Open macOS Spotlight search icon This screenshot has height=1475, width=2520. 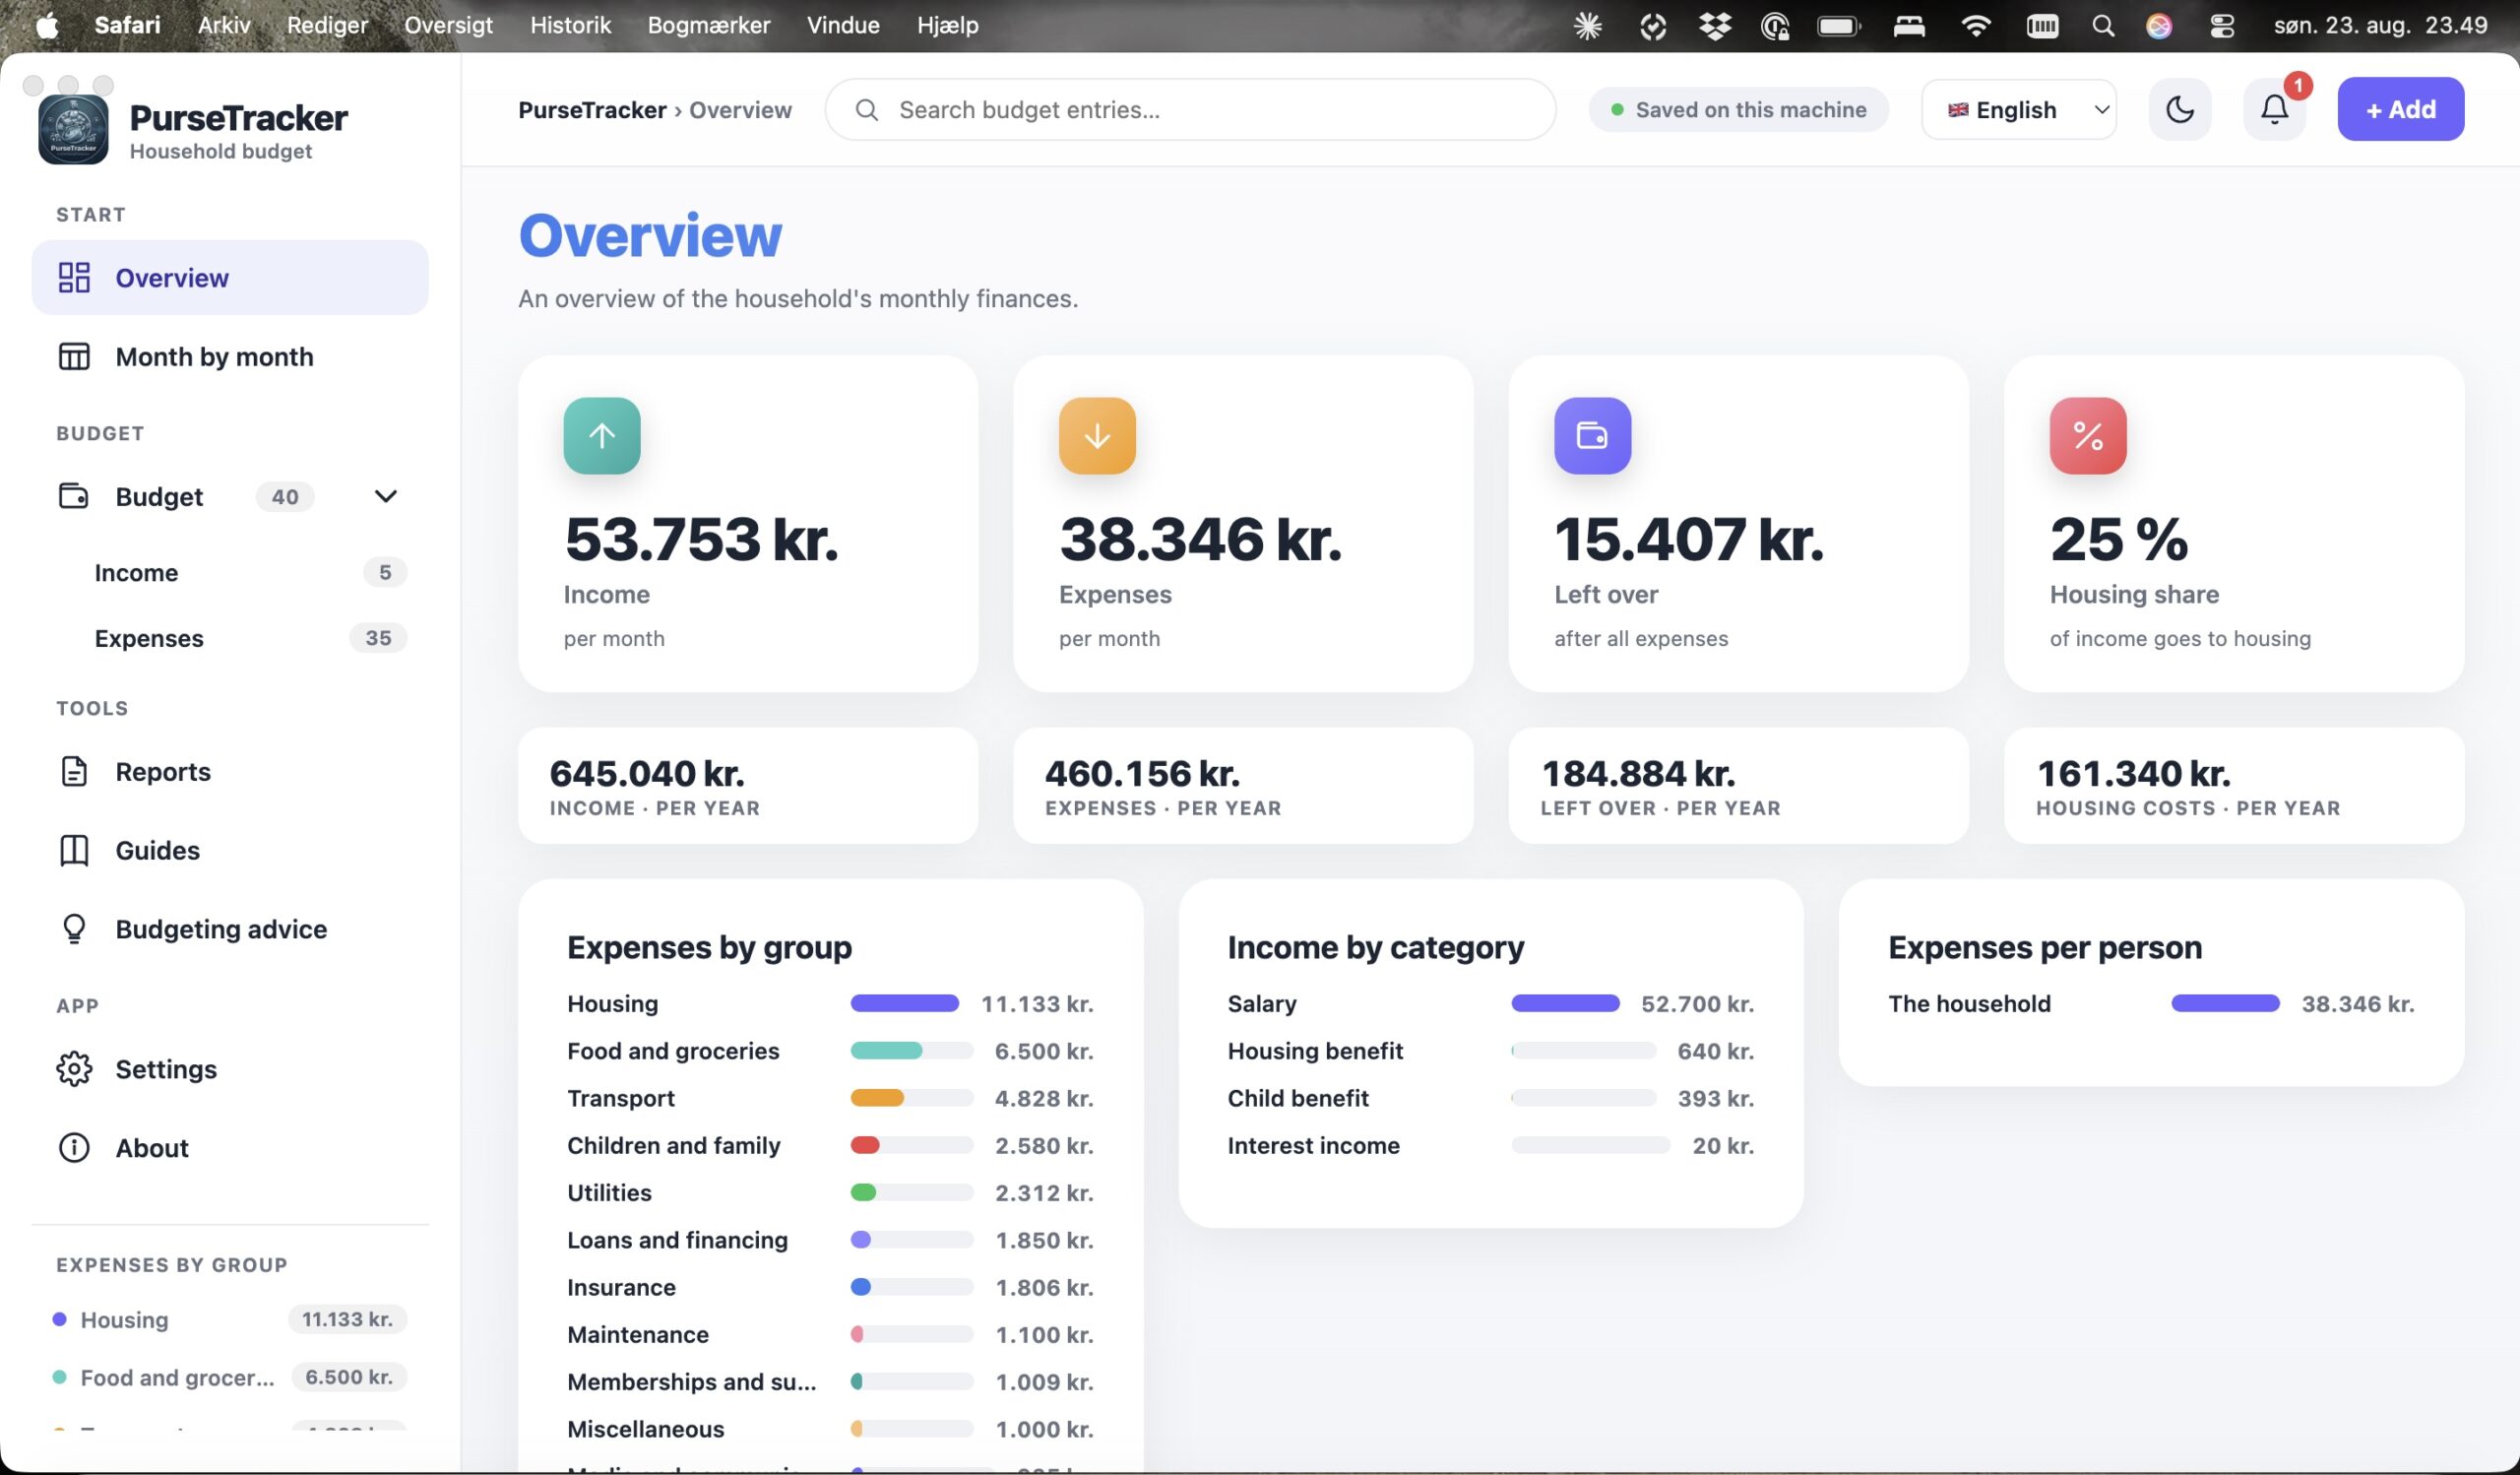coord(2103,26)
